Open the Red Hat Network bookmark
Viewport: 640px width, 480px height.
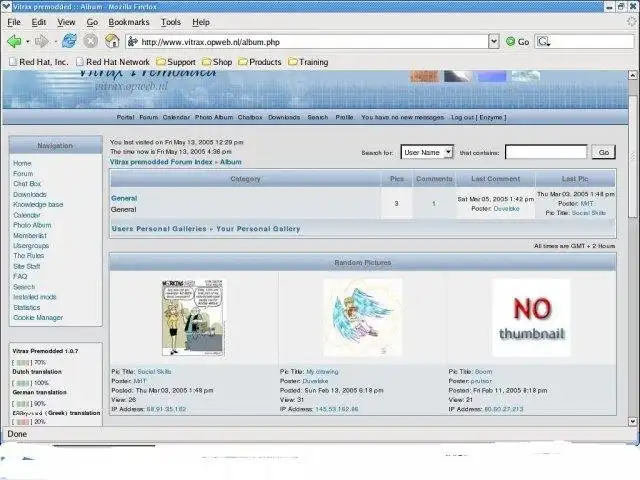pyautogui.click(x=113, y=62)
